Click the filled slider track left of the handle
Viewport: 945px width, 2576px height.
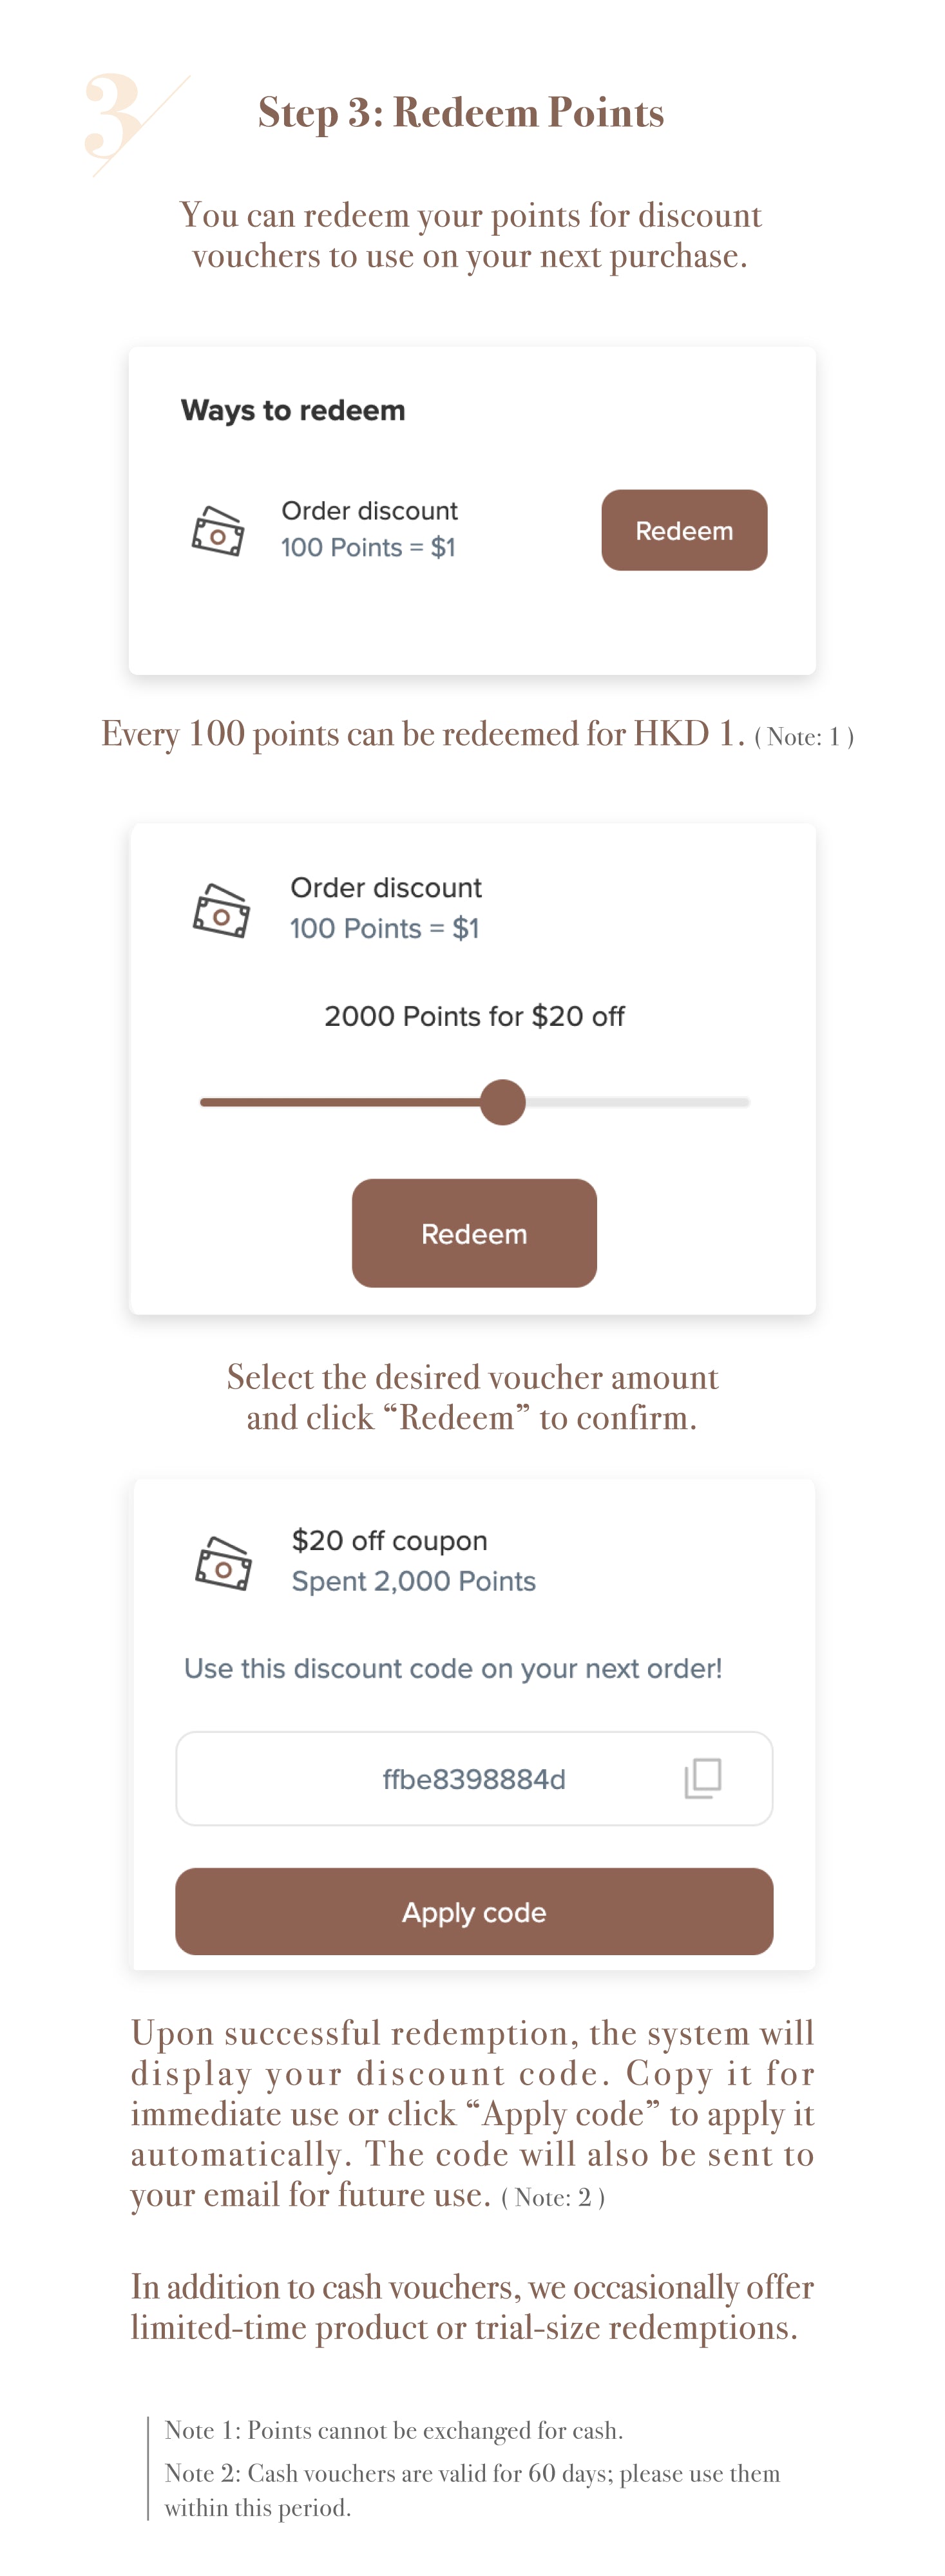pyautogui.click(x=340, y=1102)
